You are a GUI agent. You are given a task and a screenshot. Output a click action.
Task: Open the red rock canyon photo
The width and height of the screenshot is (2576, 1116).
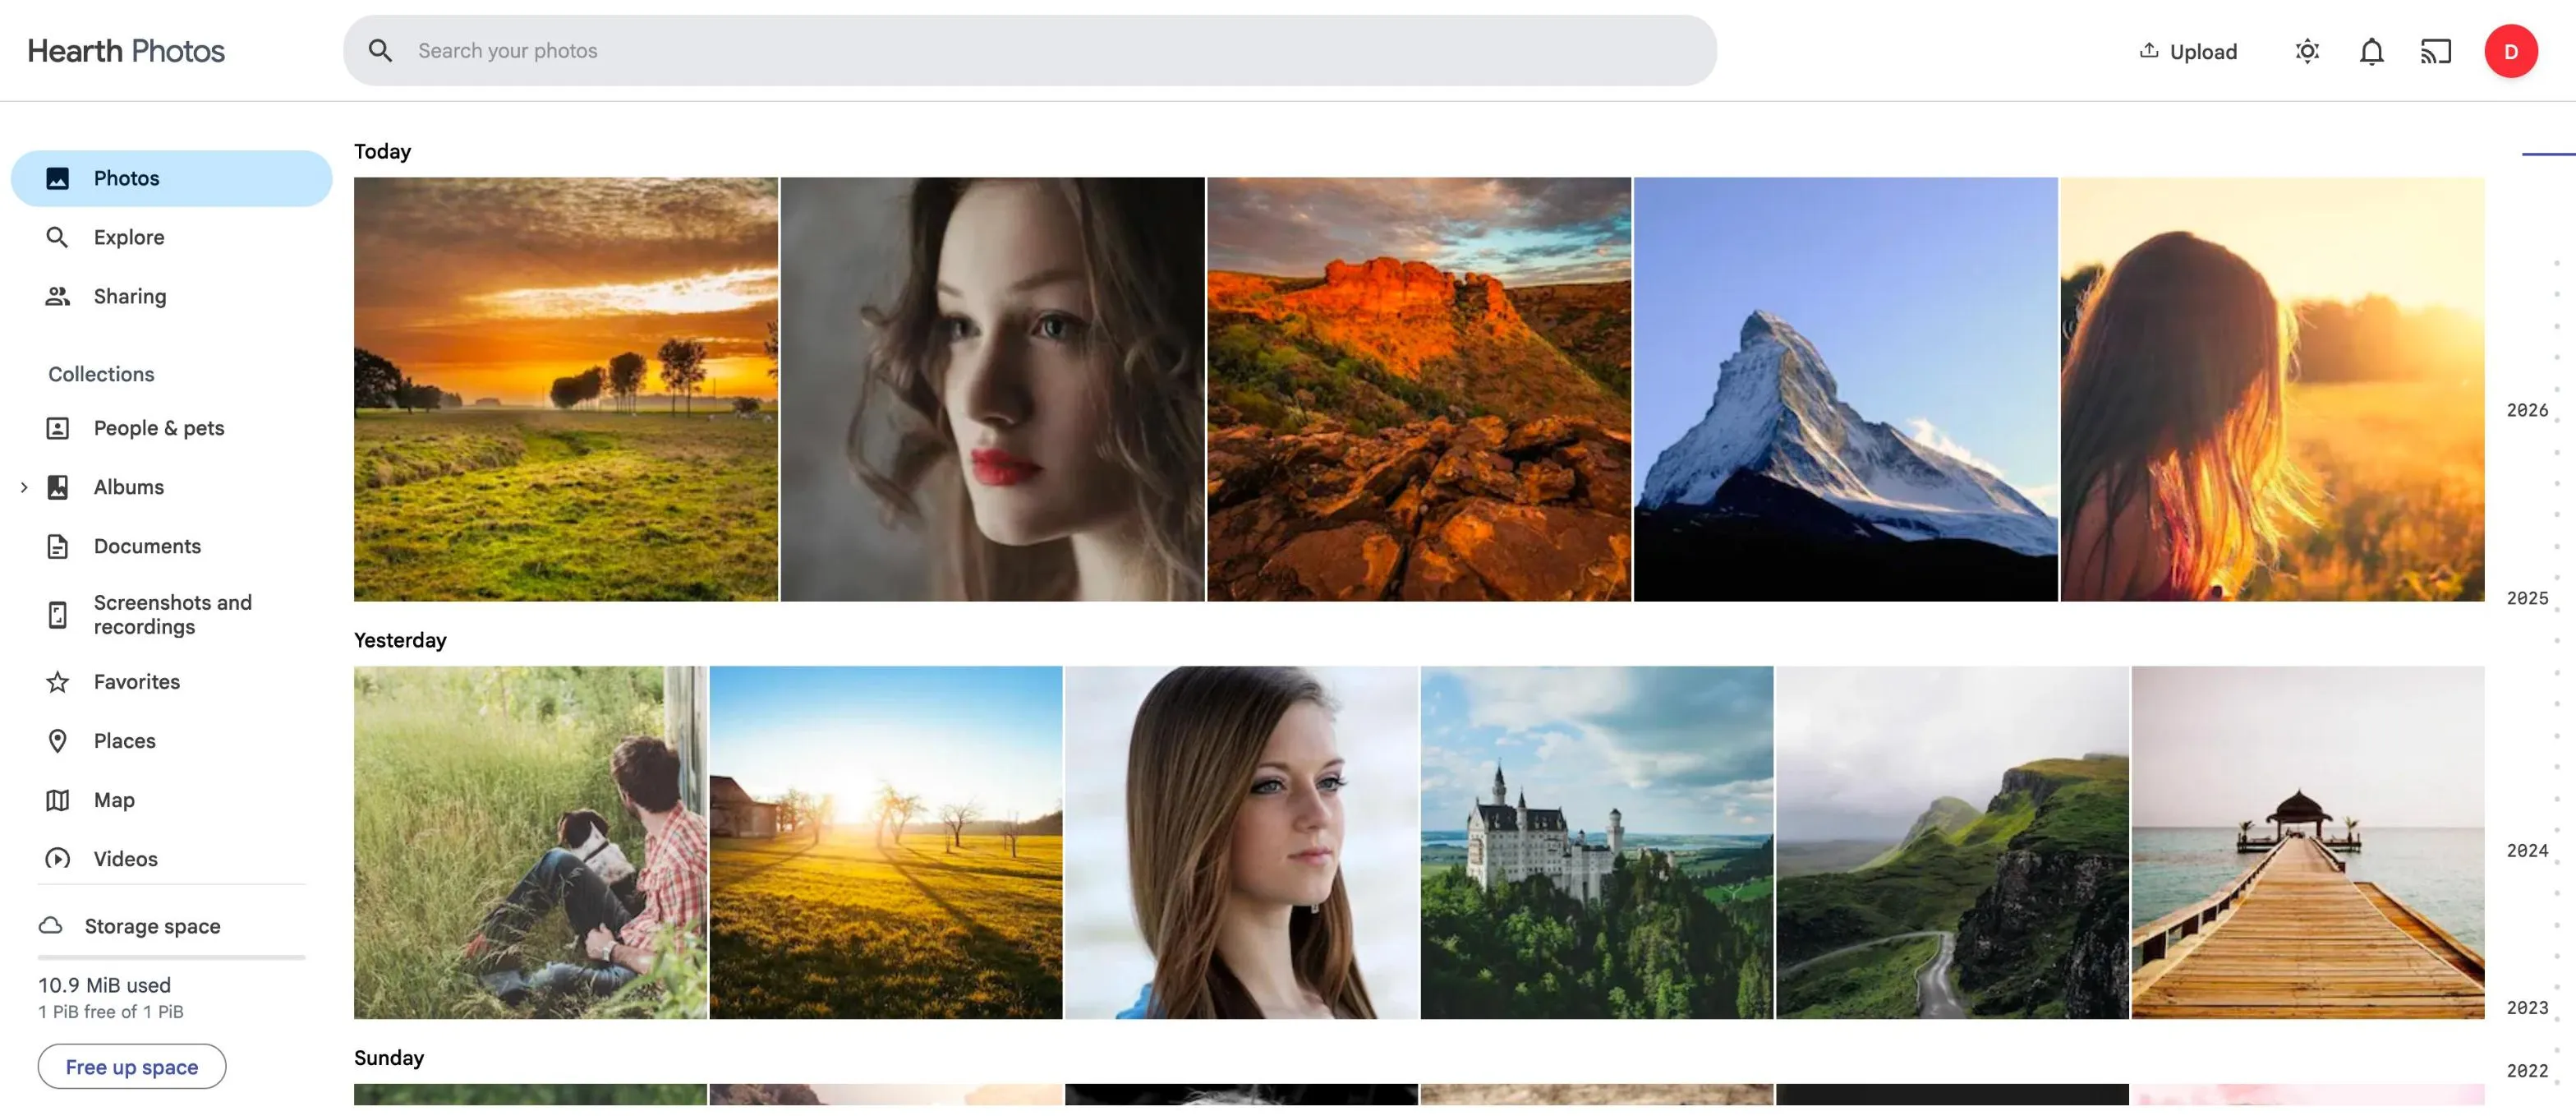(x=1419, y=390)
